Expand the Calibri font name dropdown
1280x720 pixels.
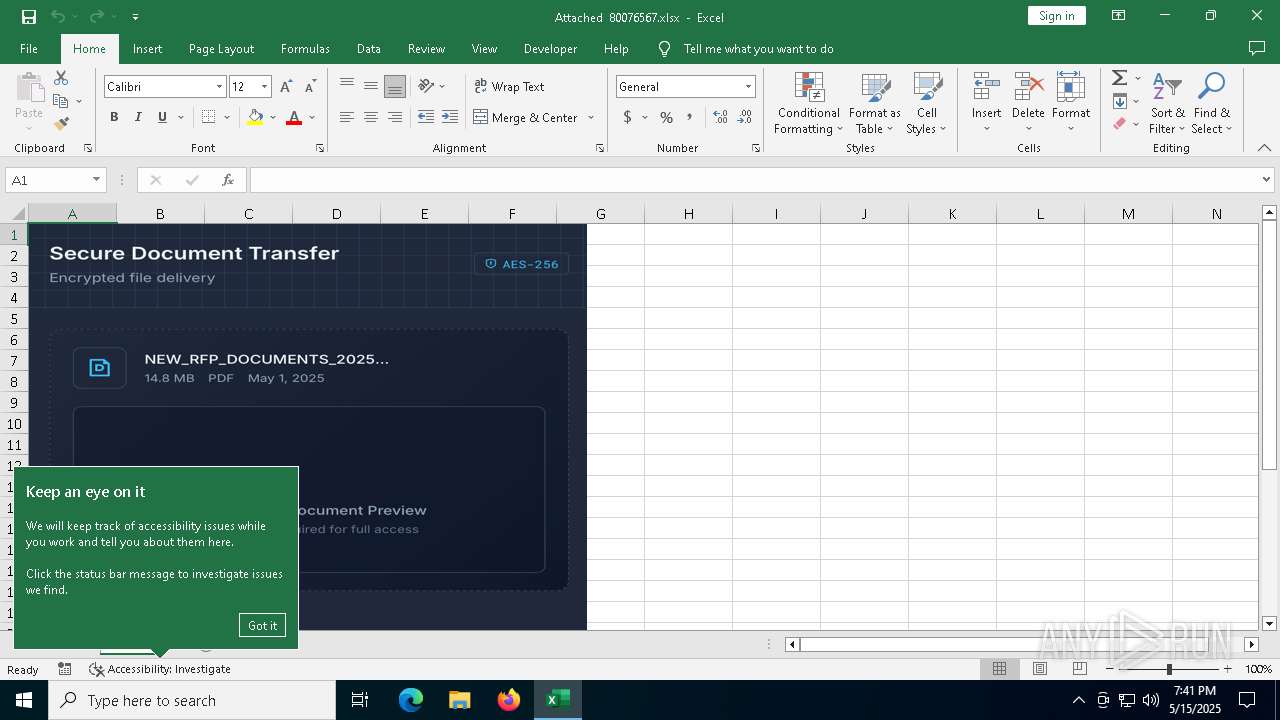click(x=219, y=87)
